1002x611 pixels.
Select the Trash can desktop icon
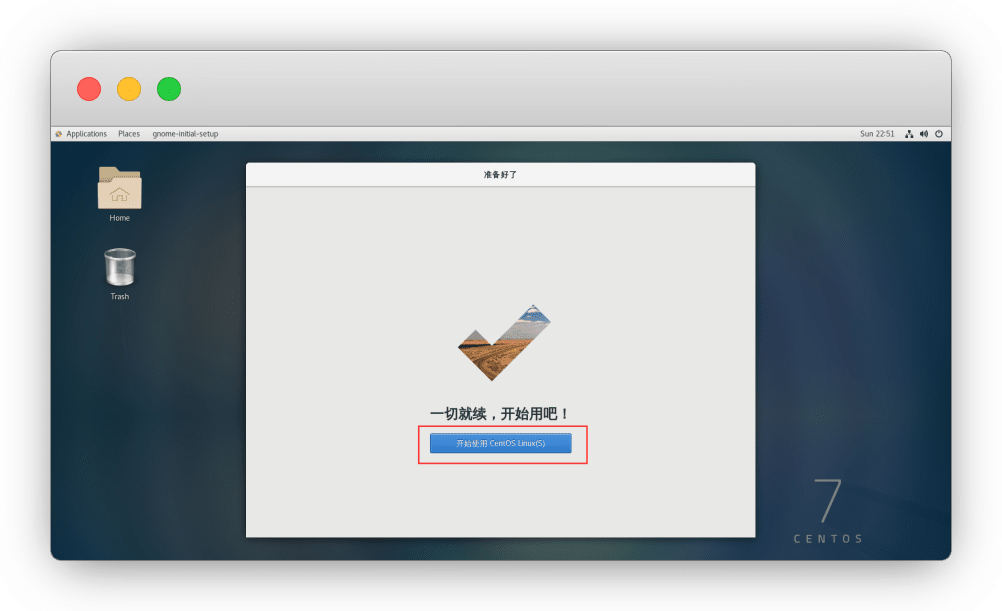click(120, 268)
